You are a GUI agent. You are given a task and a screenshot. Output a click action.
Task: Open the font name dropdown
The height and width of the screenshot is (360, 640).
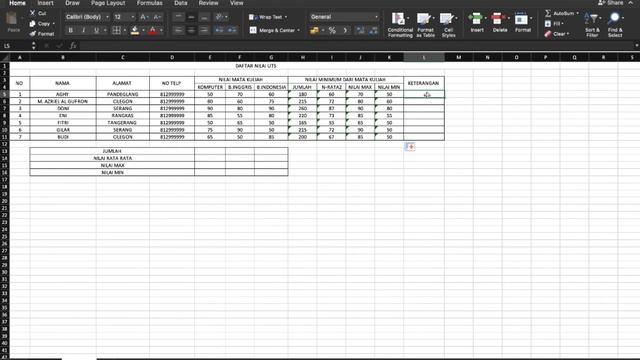(107, 17)
